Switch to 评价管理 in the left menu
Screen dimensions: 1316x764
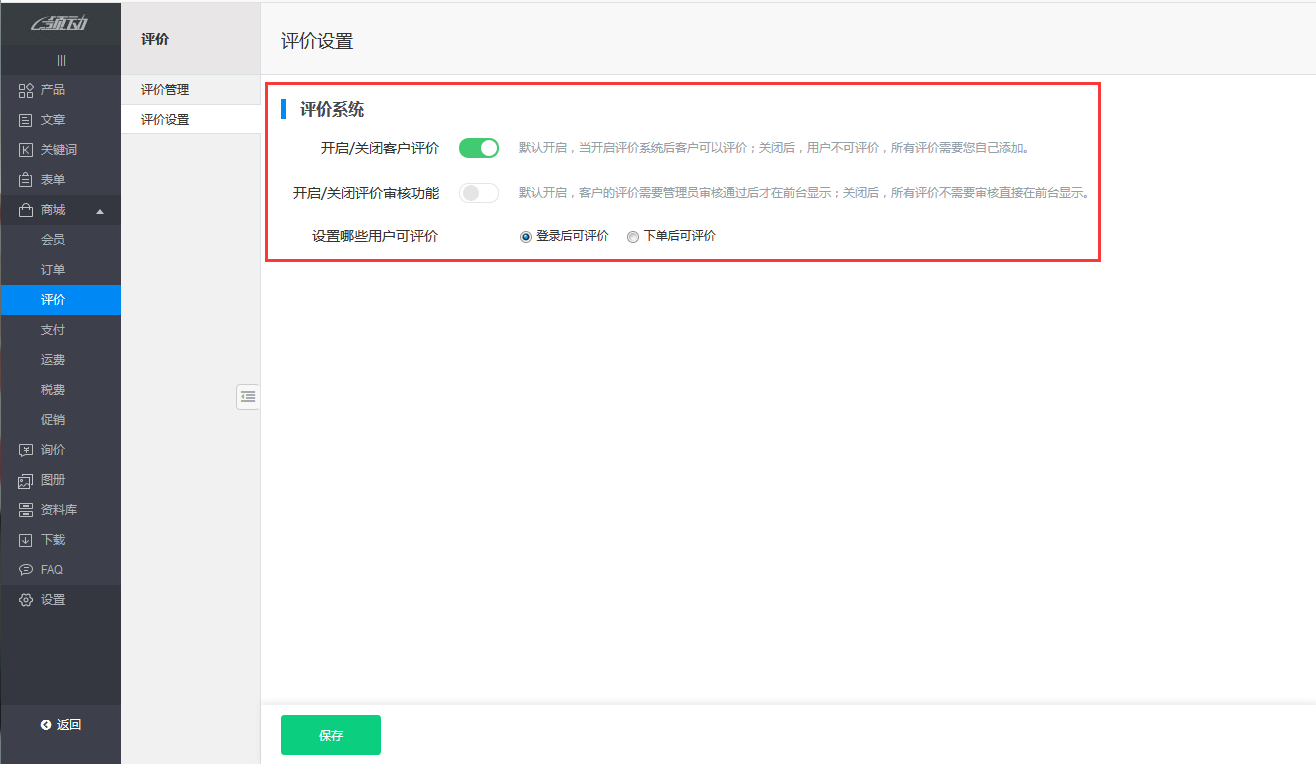(x=164, y=89)
